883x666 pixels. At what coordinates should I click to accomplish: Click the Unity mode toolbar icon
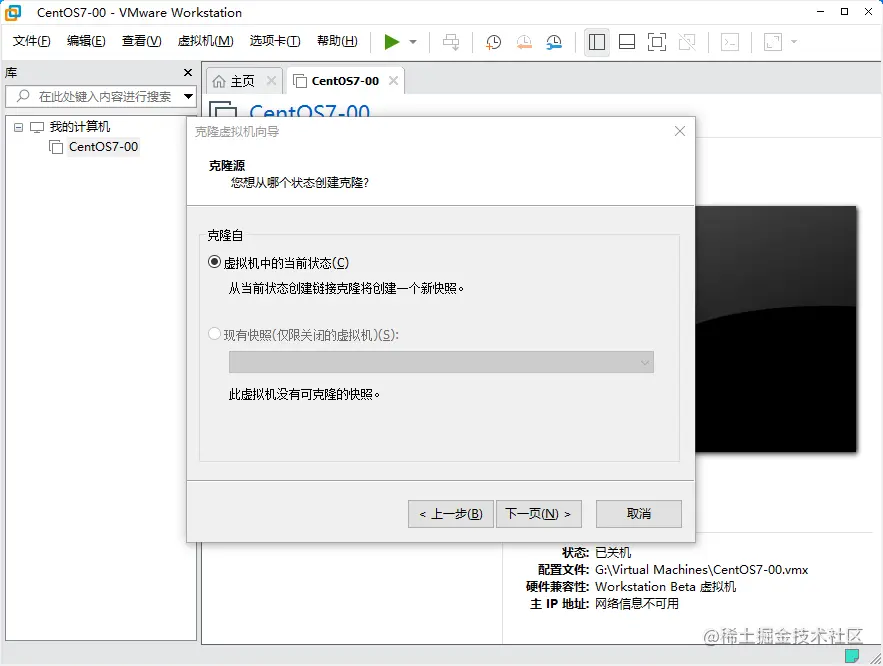click(687, 42)
